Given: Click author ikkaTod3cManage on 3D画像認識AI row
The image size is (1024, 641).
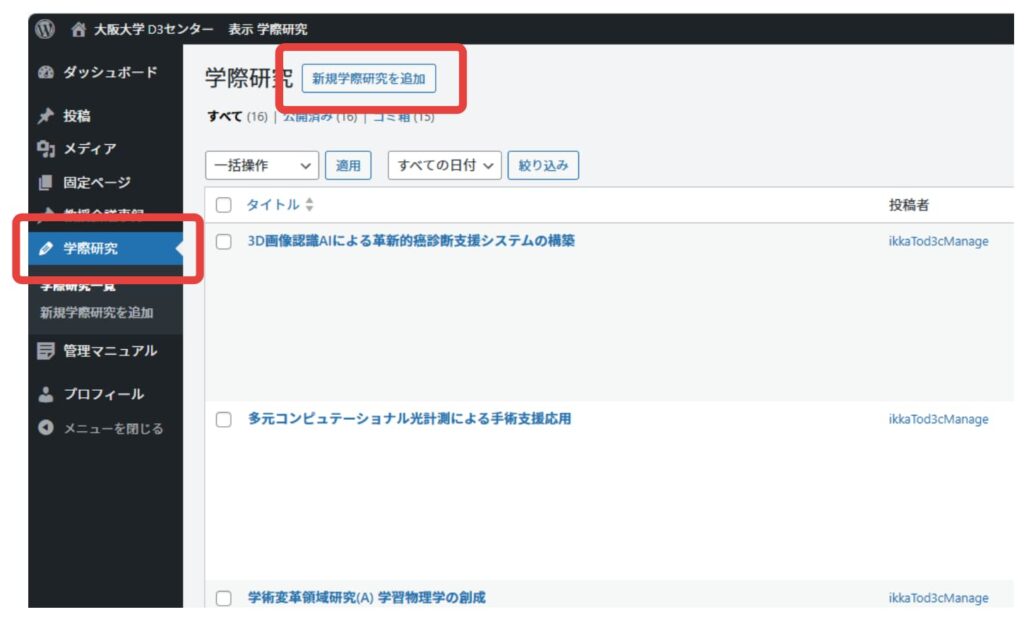Looking at the screenshot, I should pos(938,242).
